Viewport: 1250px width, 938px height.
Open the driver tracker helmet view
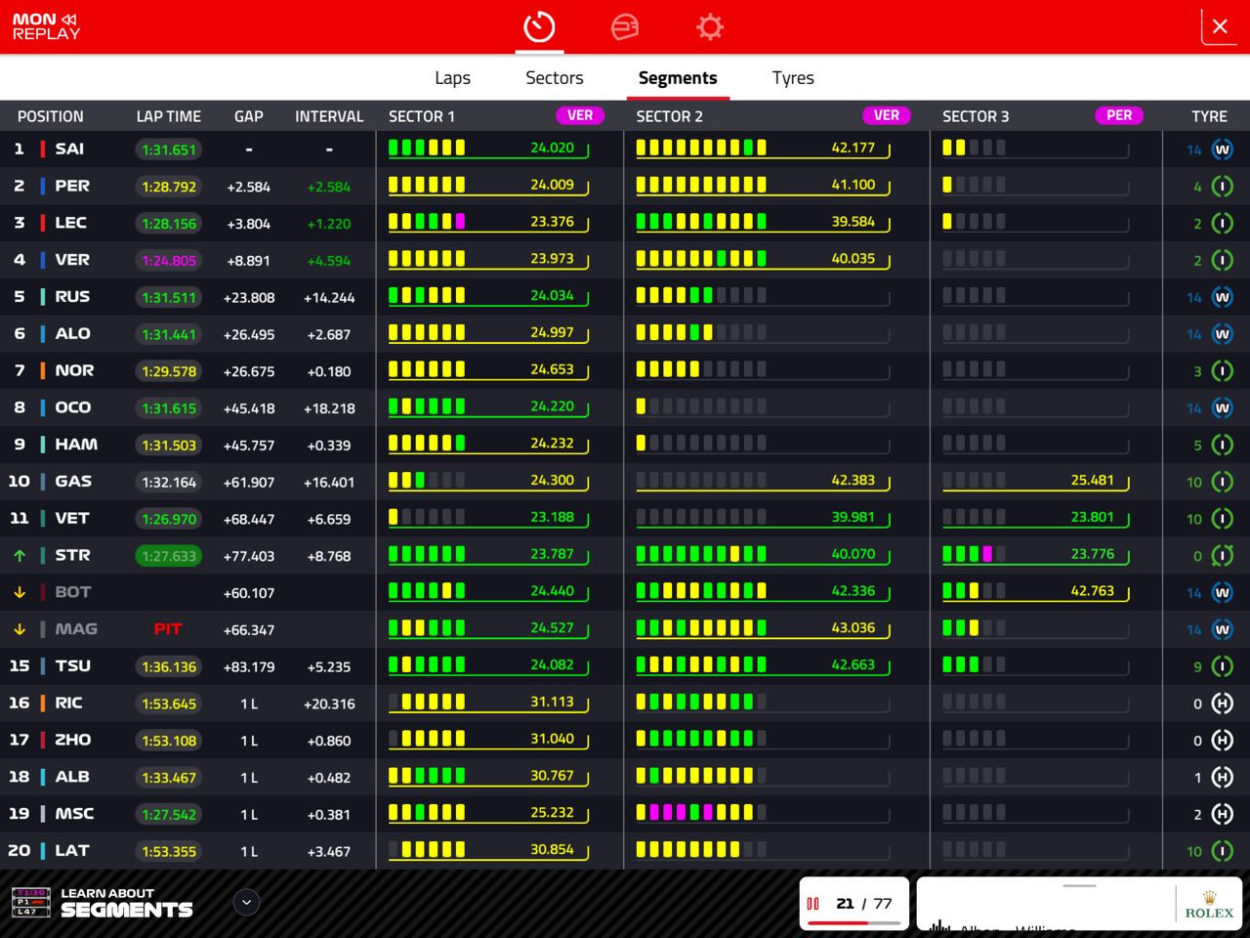click(x=625, y=27)
